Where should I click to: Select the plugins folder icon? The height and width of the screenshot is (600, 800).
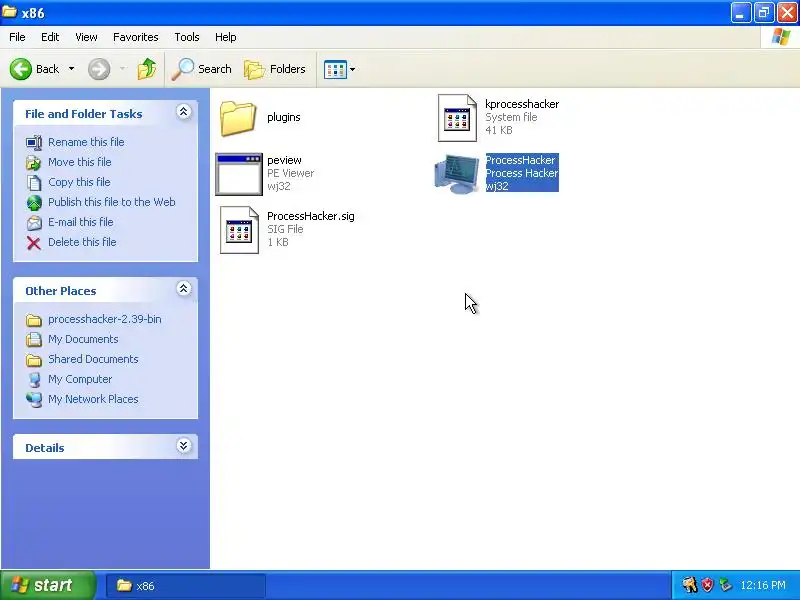[x=238, y=118]
